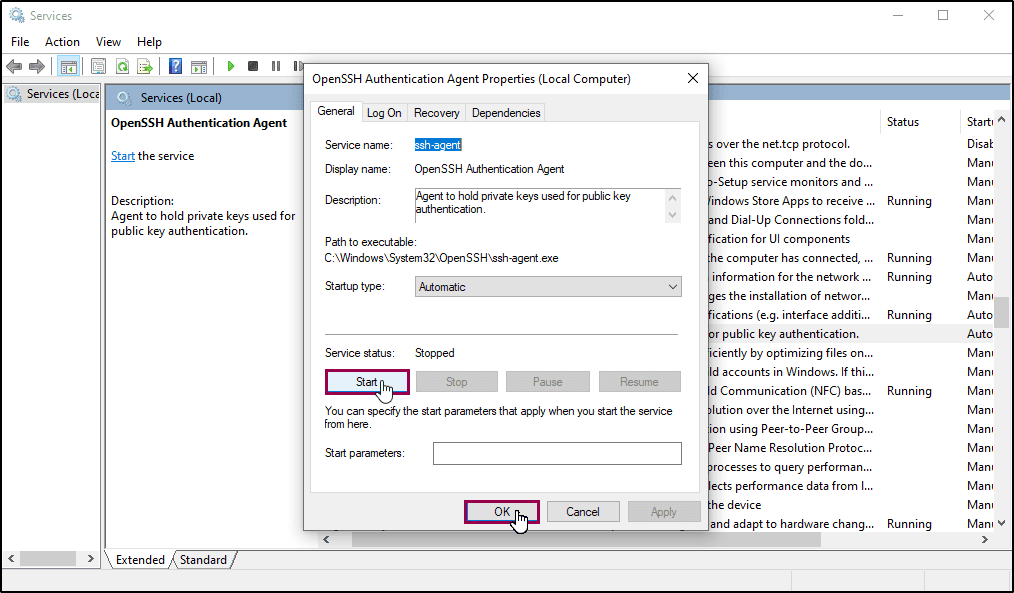Toggle the Show/Hide Console Tree toolbar icon
Screen dimensions: 1014x593
(69, 66)
